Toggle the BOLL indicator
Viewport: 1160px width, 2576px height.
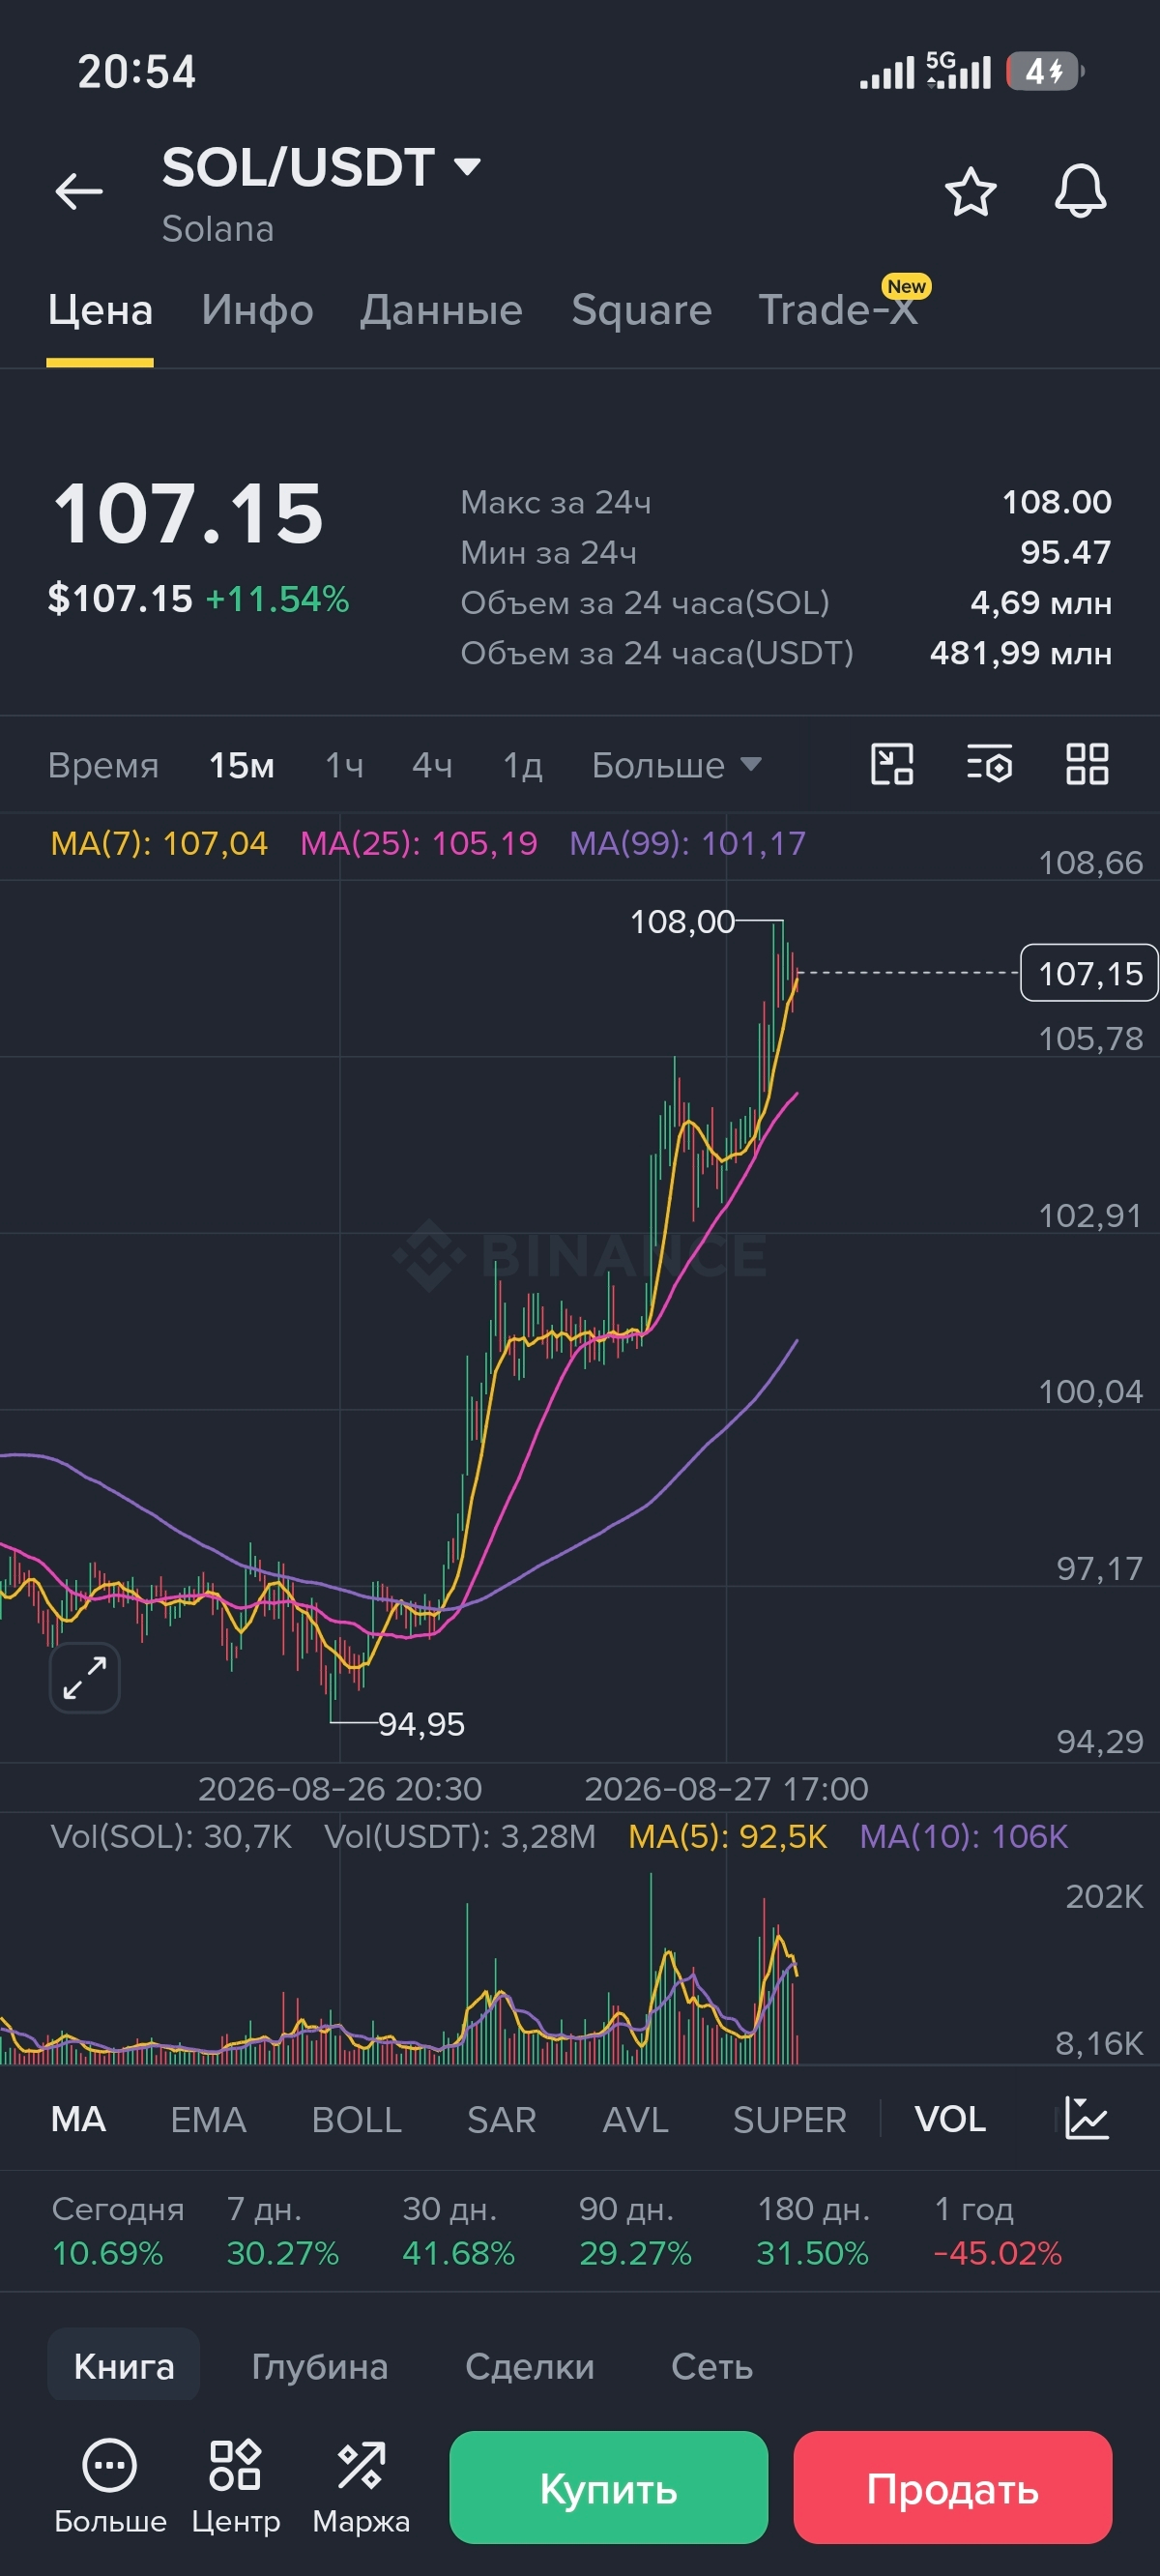(357, 2120)
